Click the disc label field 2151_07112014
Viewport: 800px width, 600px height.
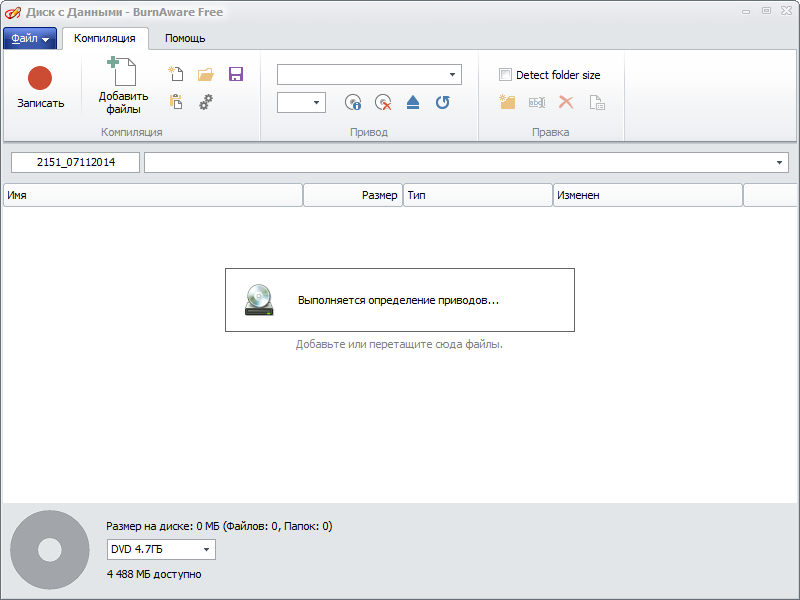click(76, 163)
